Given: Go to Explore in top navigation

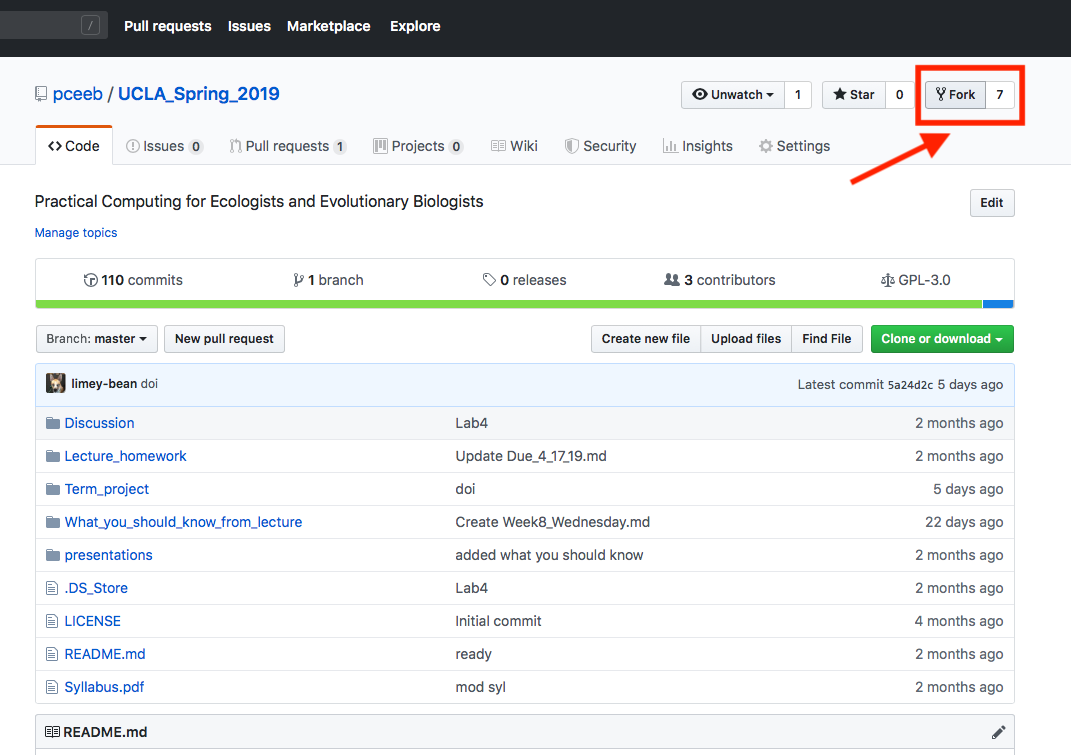Looking at the screenshot, I should click(x=415, y=26).
